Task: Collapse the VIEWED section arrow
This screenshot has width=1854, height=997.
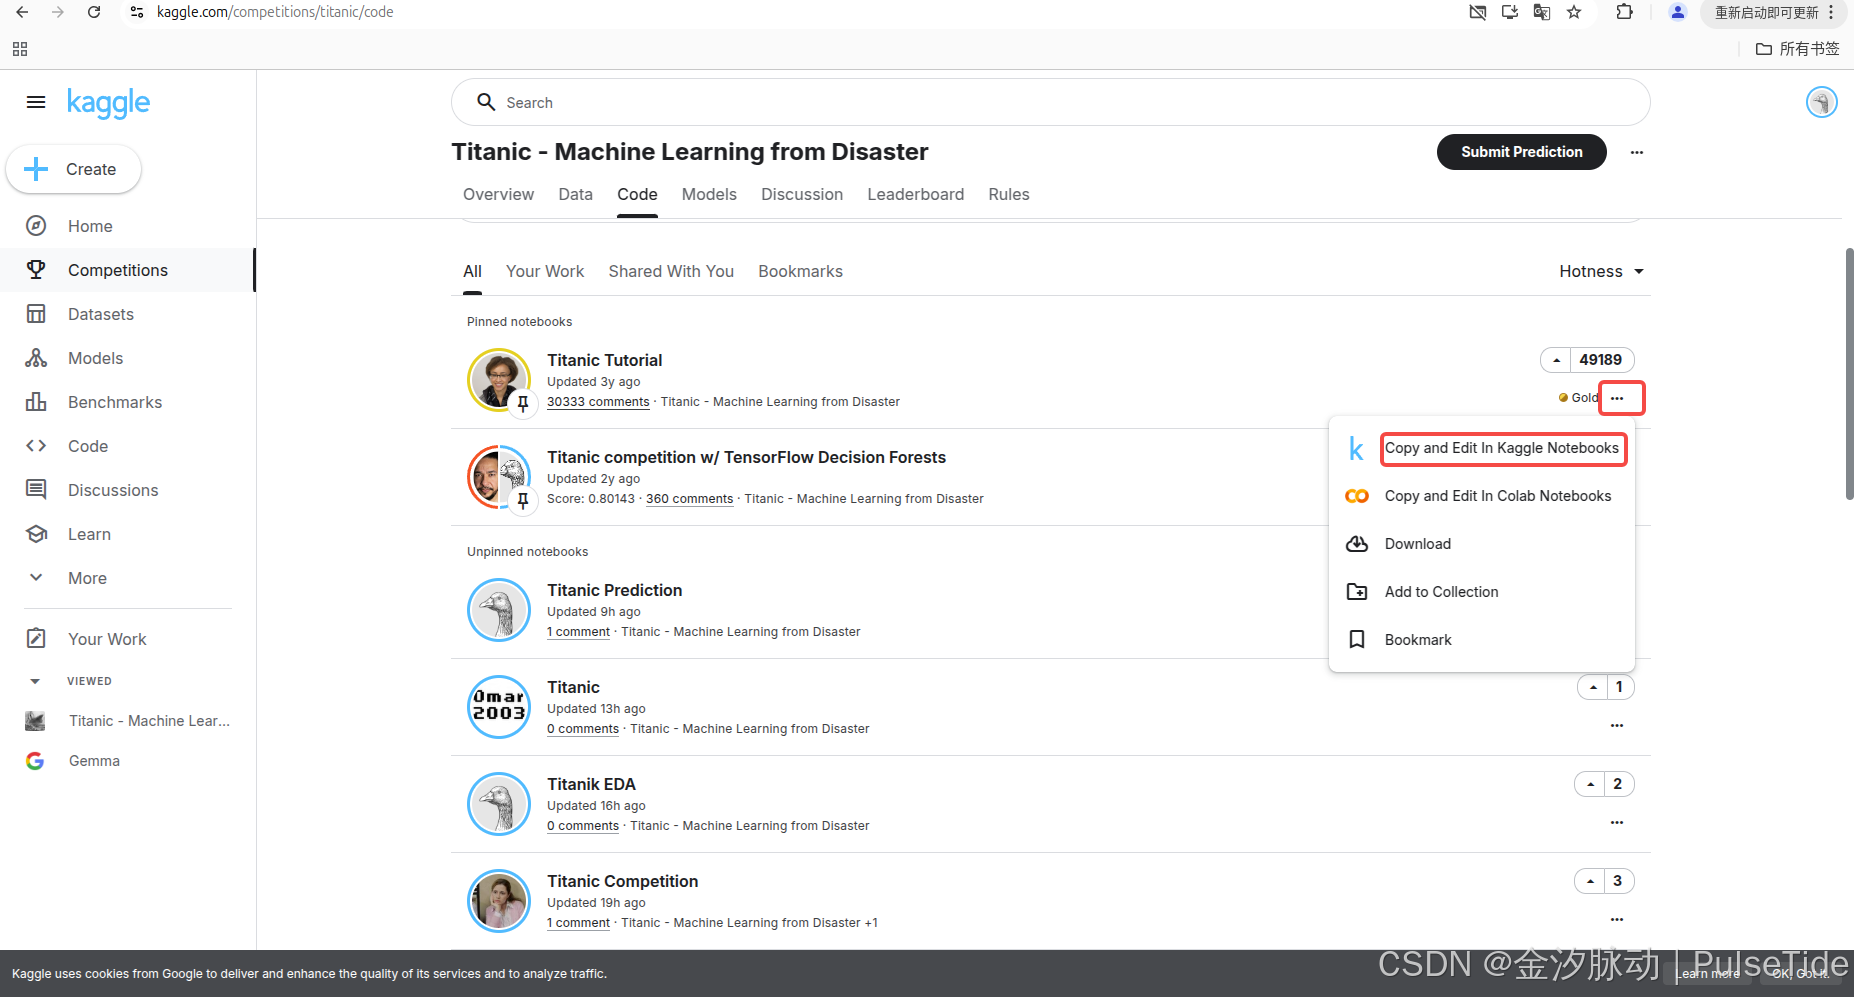Action: click(35, 681)
